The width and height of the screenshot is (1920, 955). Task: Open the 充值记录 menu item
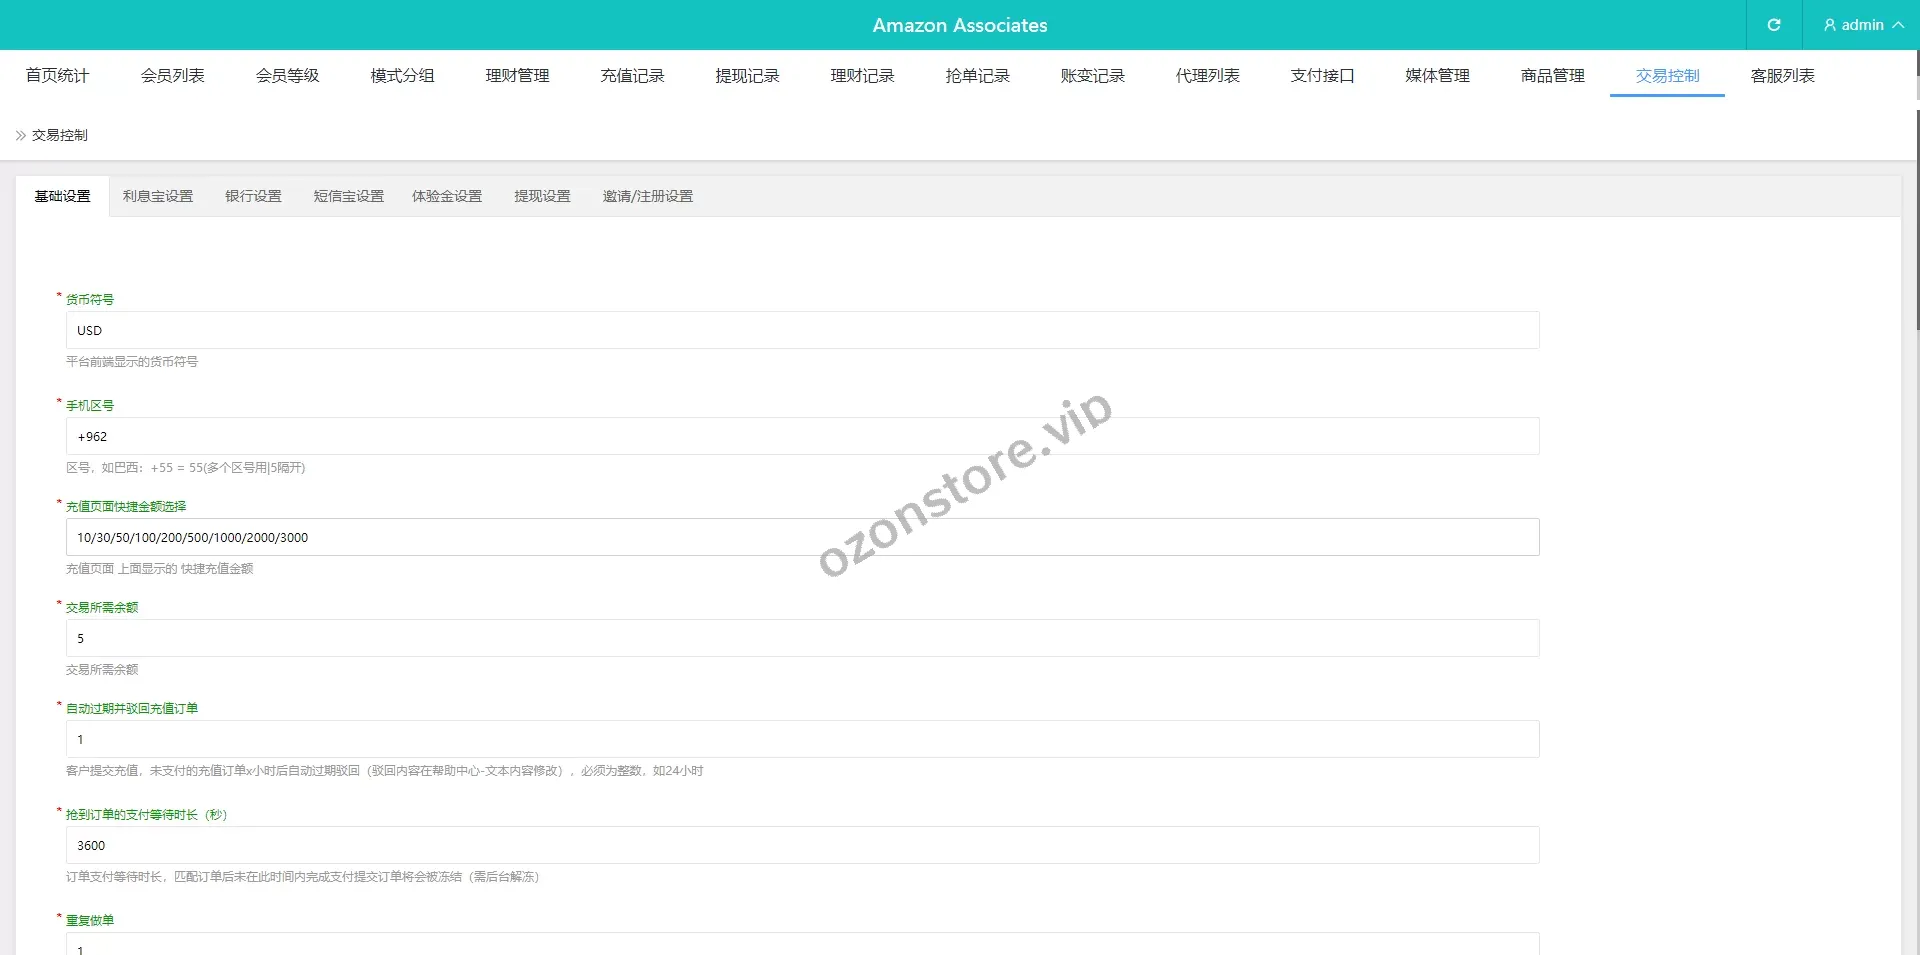click(631, 75)
